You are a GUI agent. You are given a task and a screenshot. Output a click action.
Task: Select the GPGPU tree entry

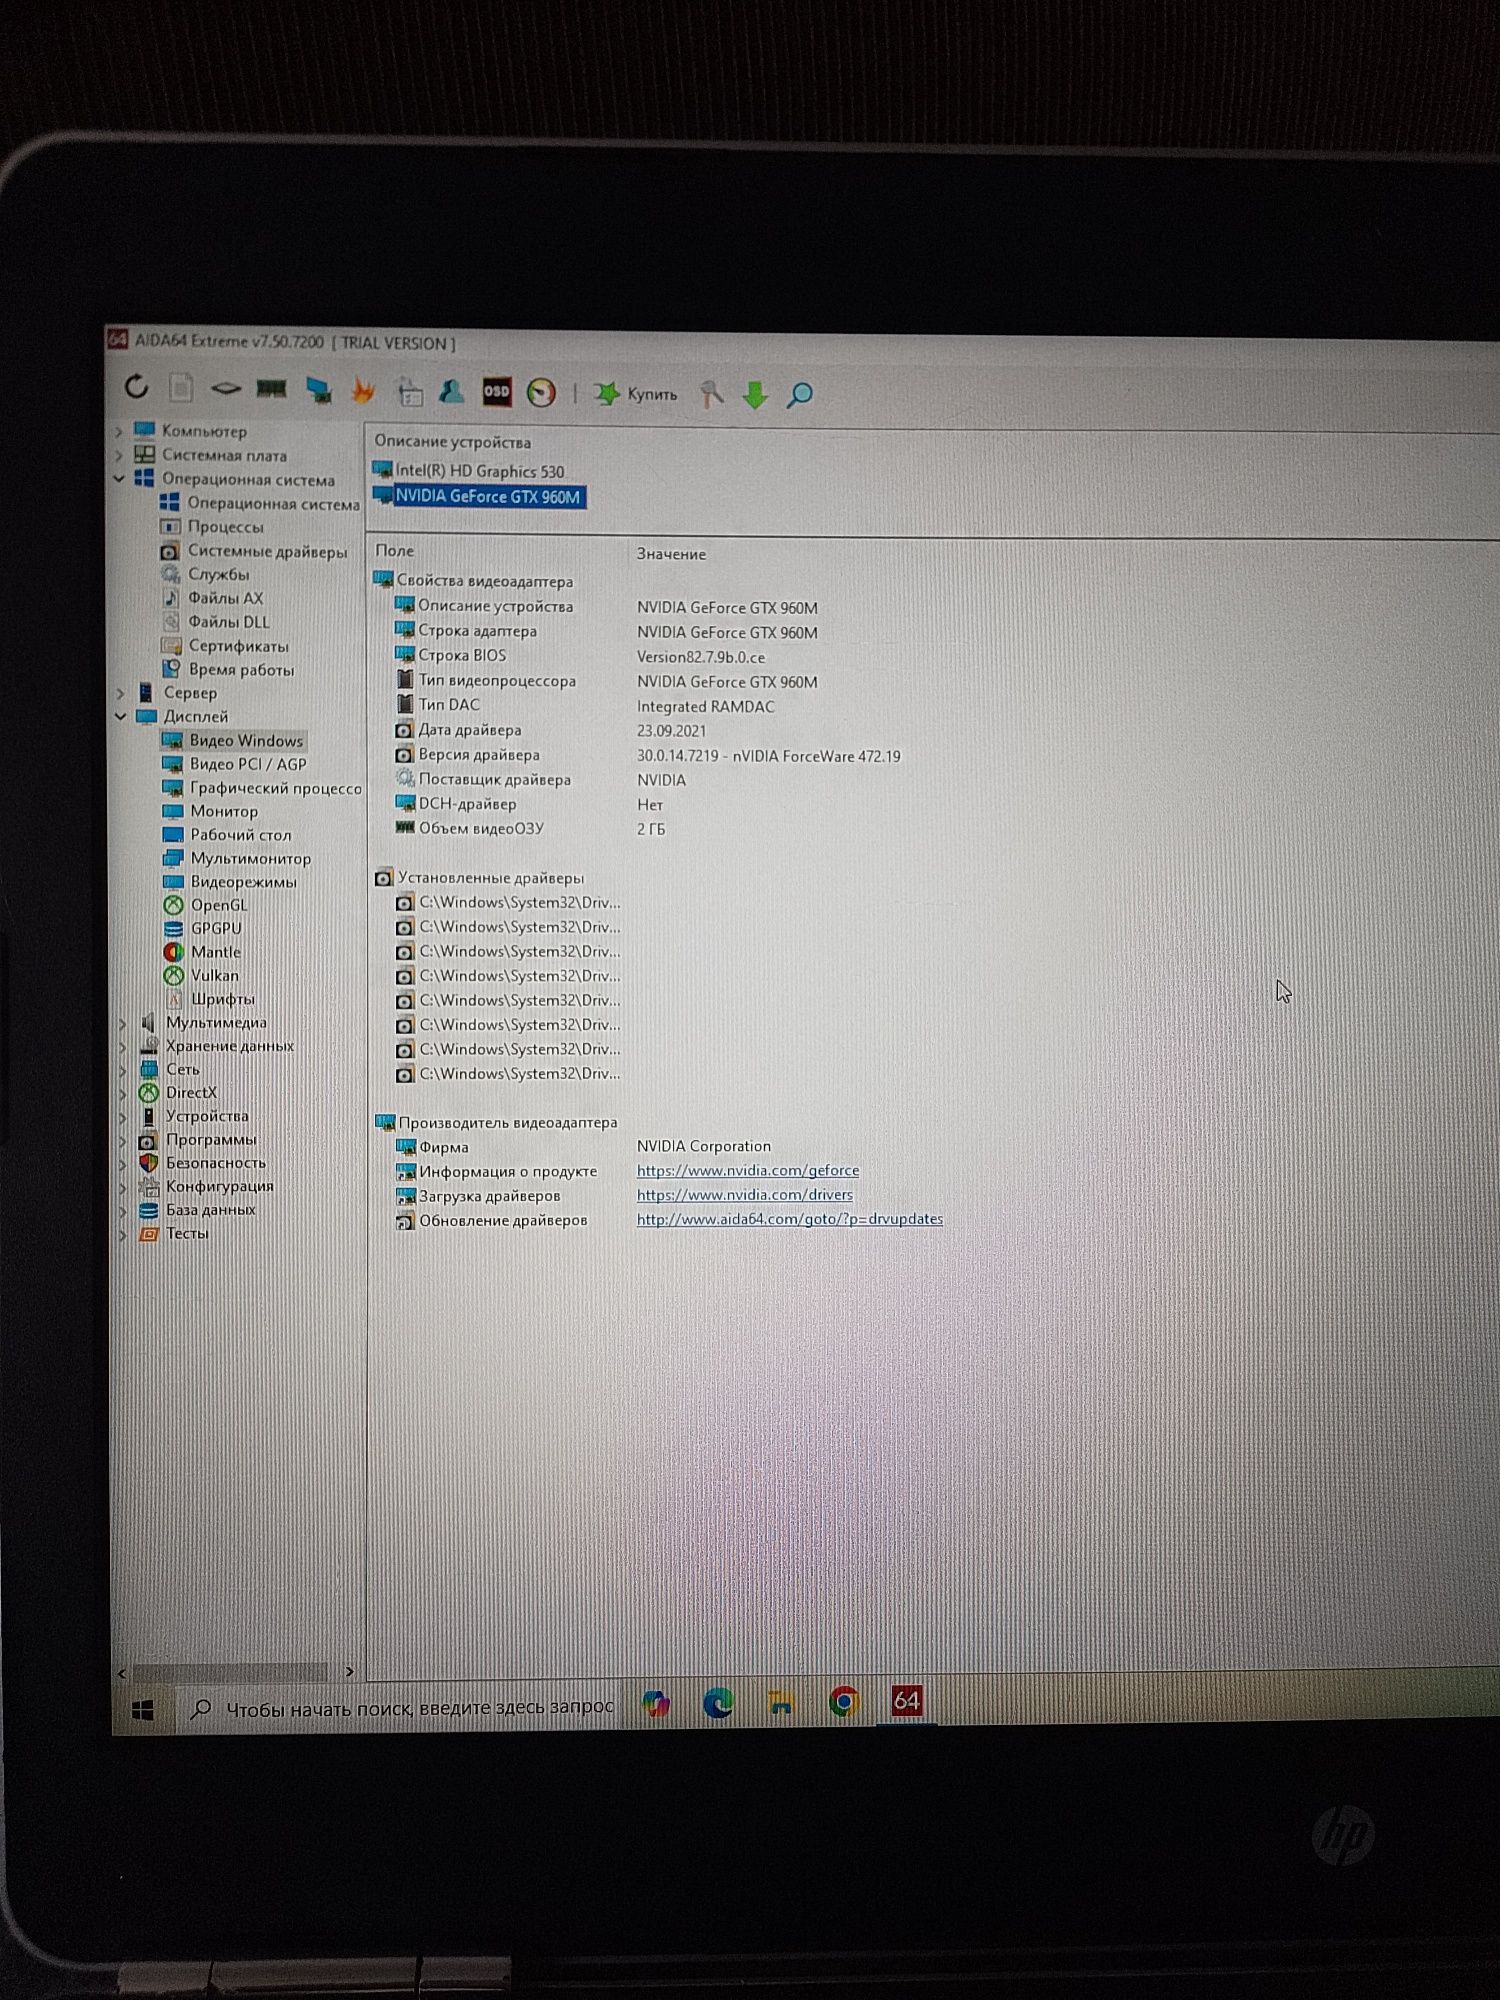(216, 928)
